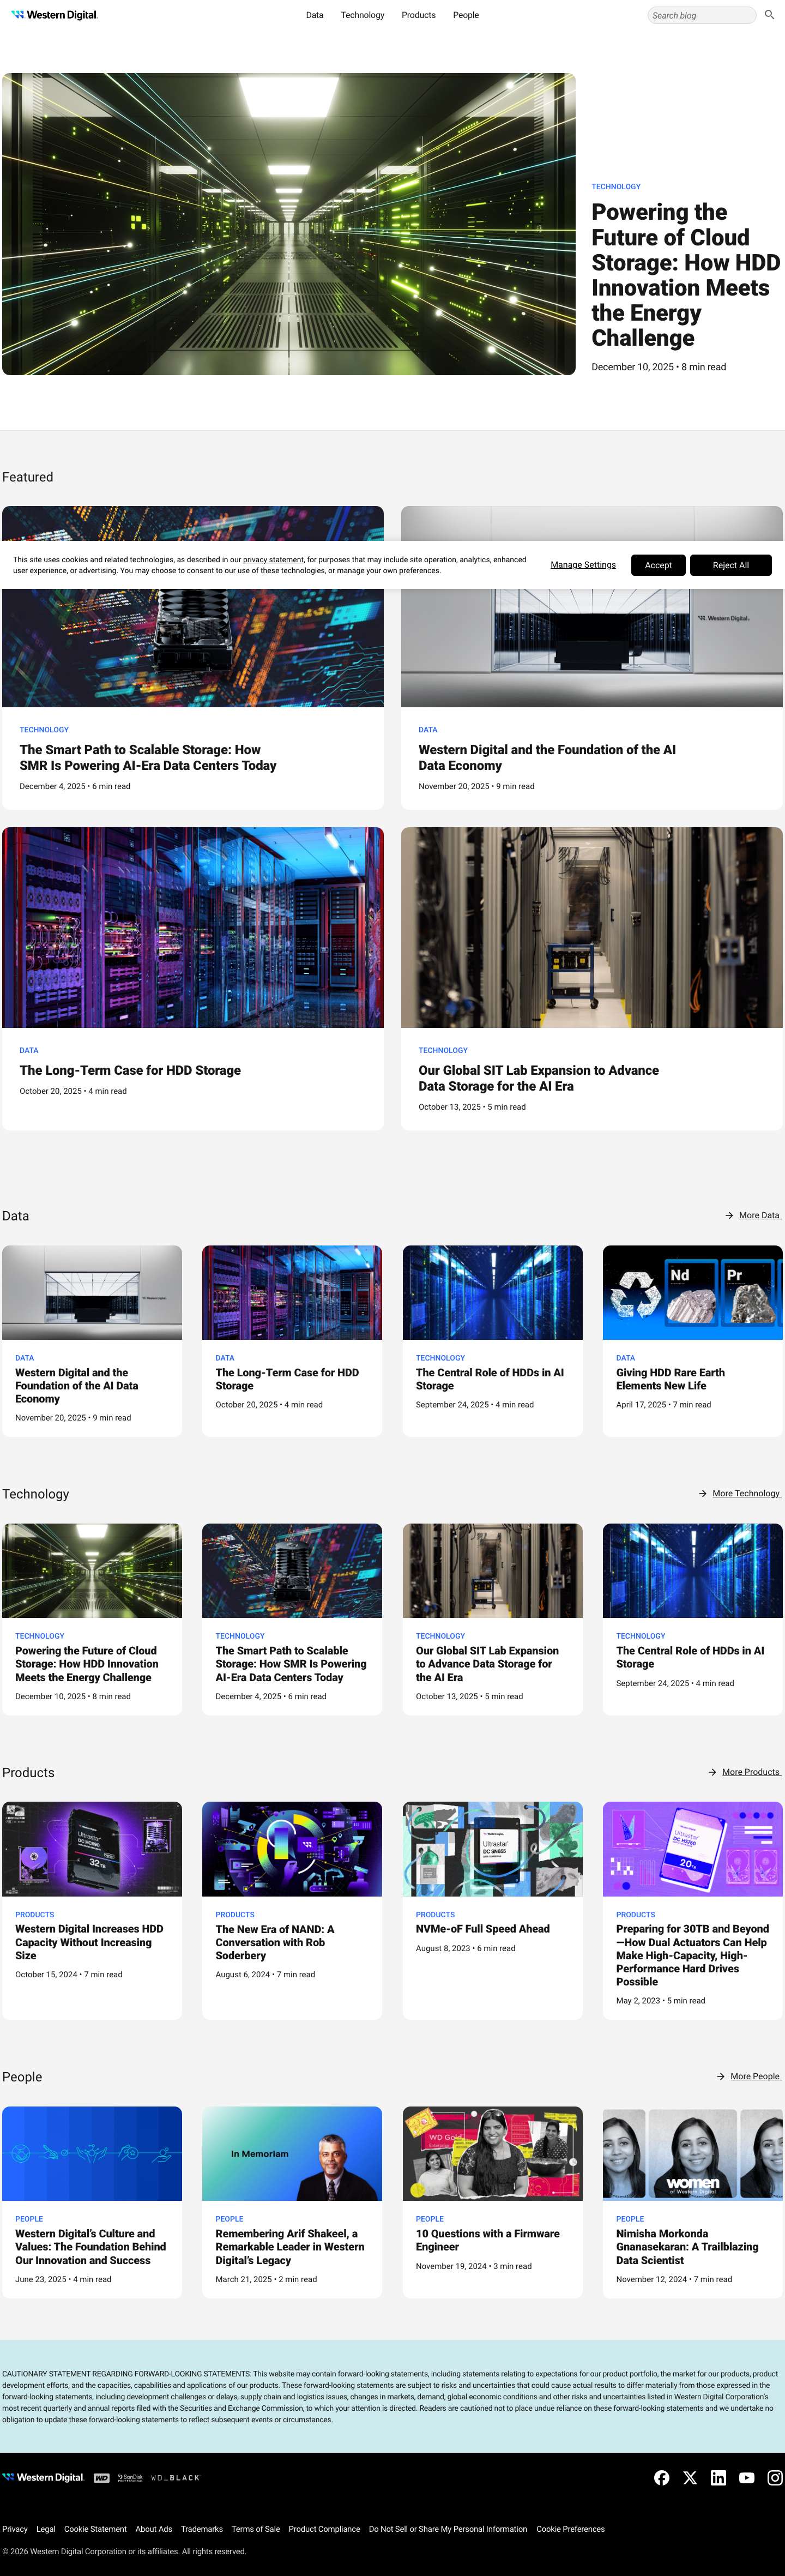The height and width of the screenshot is (2576, 785).
Task: Open the In Memoriam thumbnail
Action: point(292,2153)
